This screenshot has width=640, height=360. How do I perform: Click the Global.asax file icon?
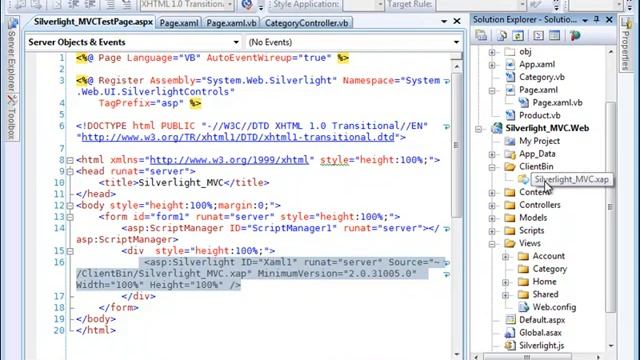[510, 333]
